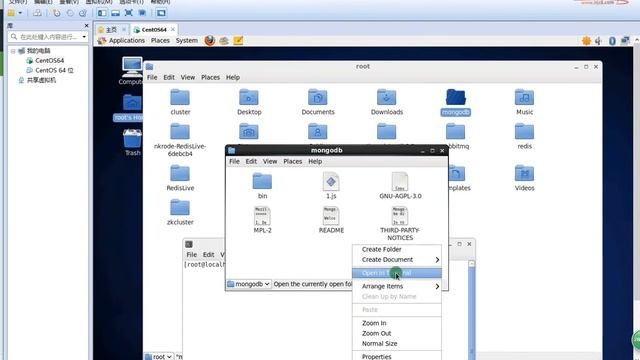Select the README file in mongodb window
Viewport: 640px width, 360px height.
click(x=331, y=220)
